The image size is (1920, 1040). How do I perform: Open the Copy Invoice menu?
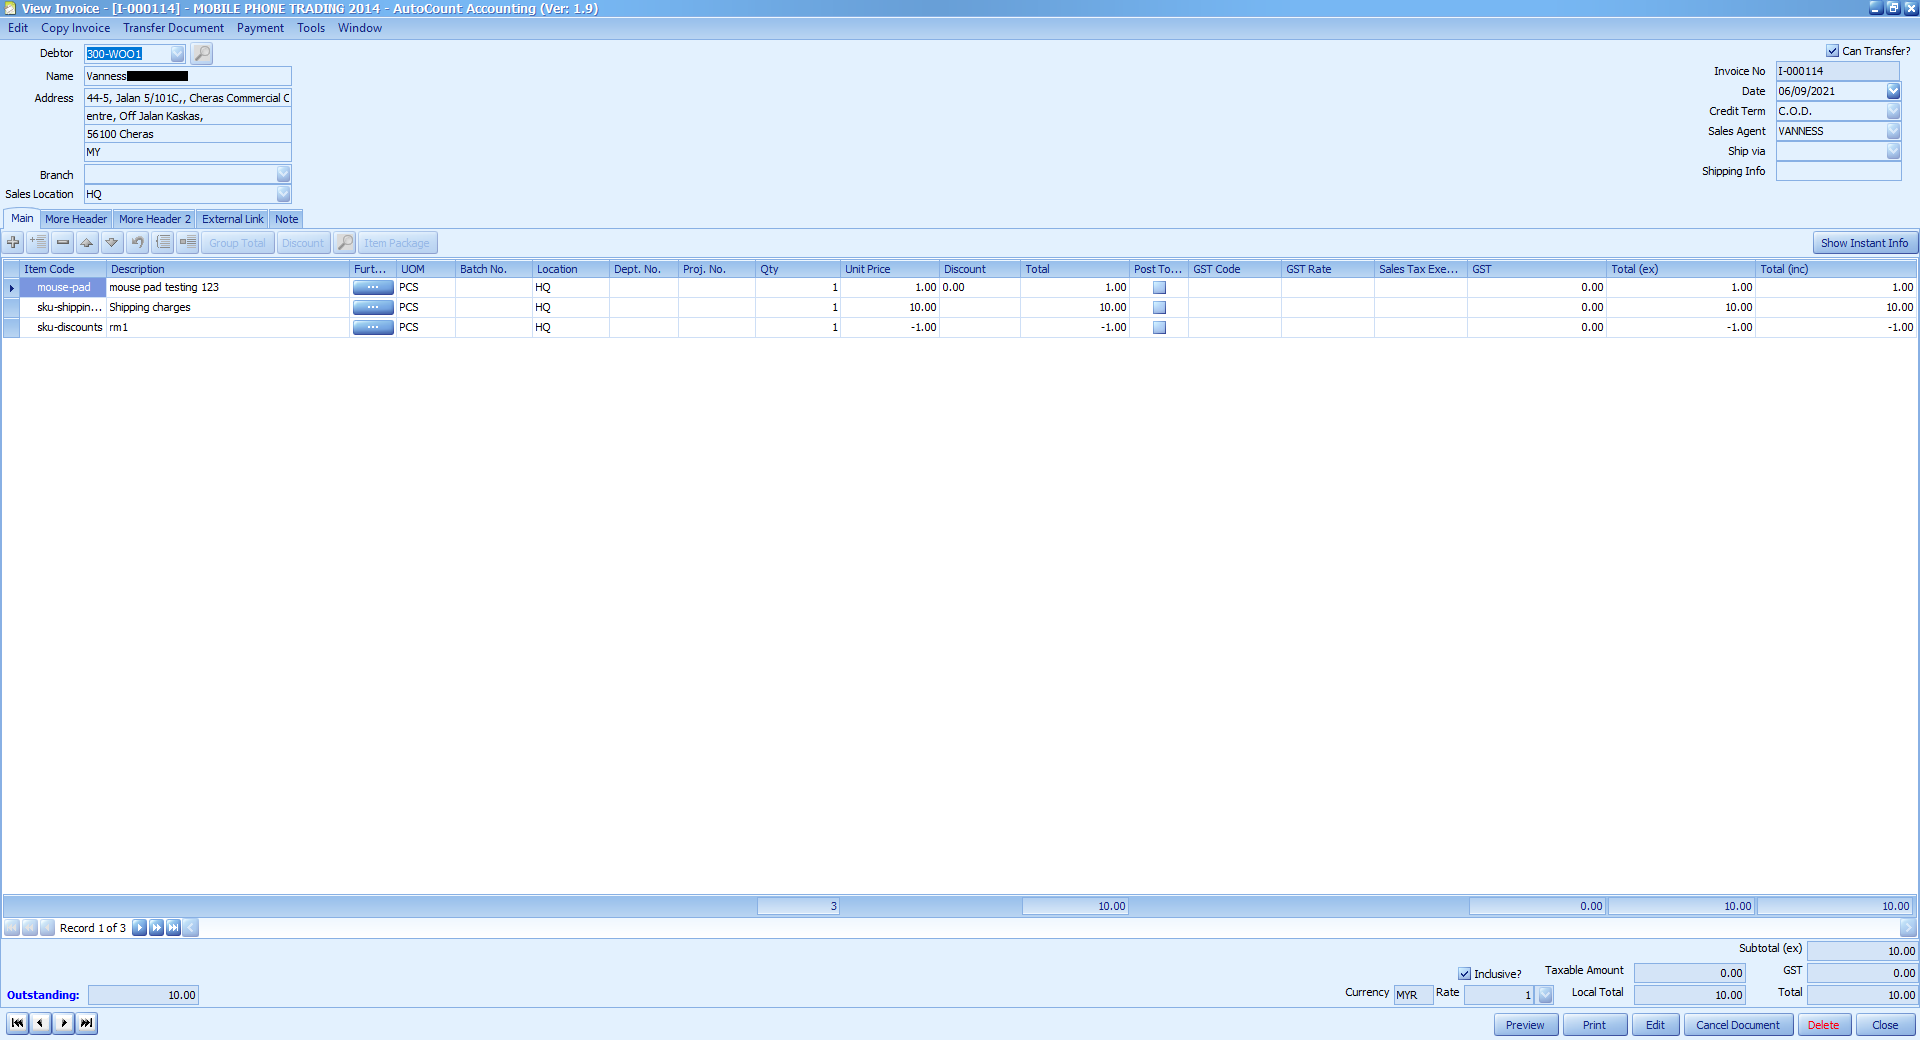coord(76,28)
